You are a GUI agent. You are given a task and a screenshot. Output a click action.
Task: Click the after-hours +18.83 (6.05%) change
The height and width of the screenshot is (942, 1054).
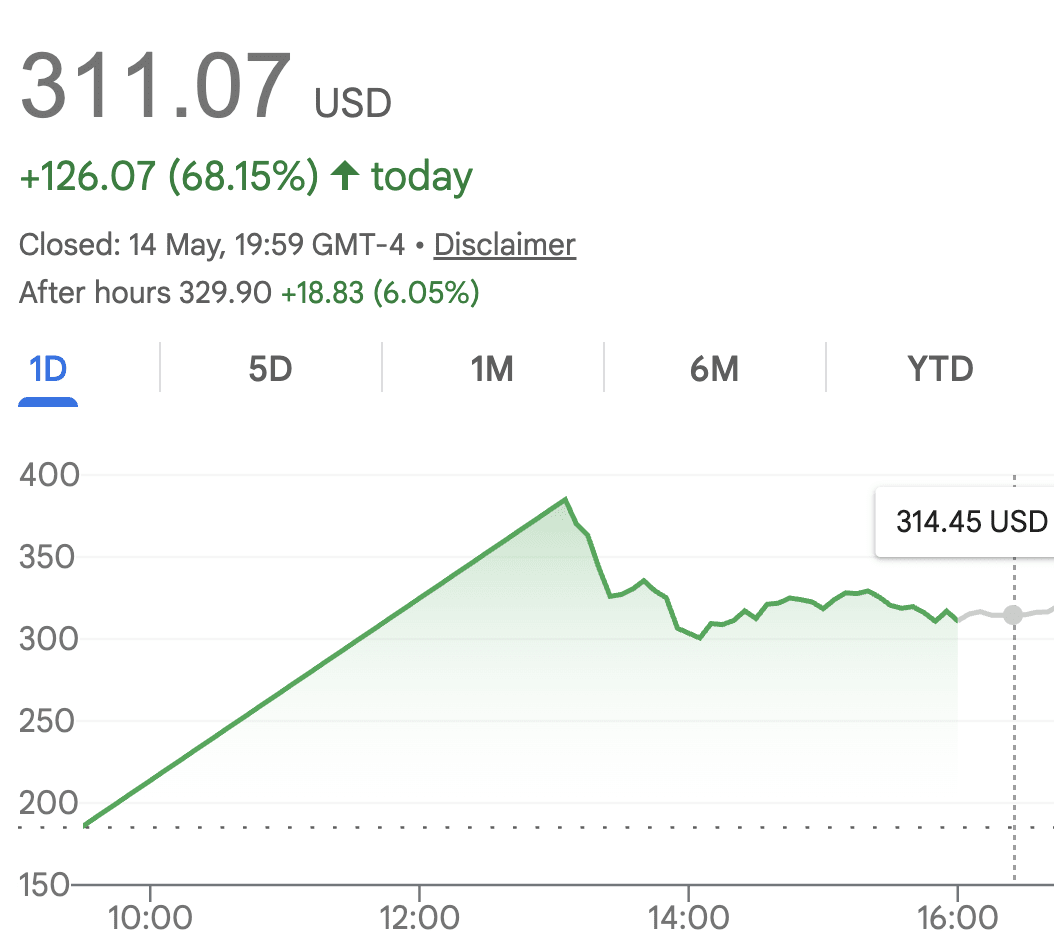click(380, 293)
